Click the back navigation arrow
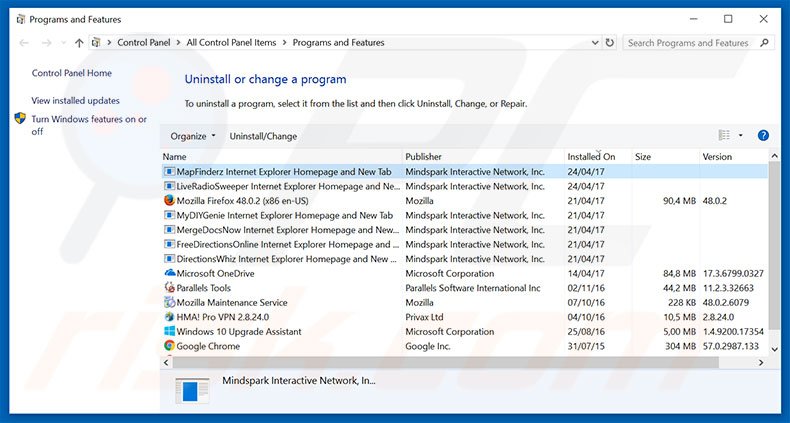The height and width of the screenshot is (423, 790). coord(24,43)
